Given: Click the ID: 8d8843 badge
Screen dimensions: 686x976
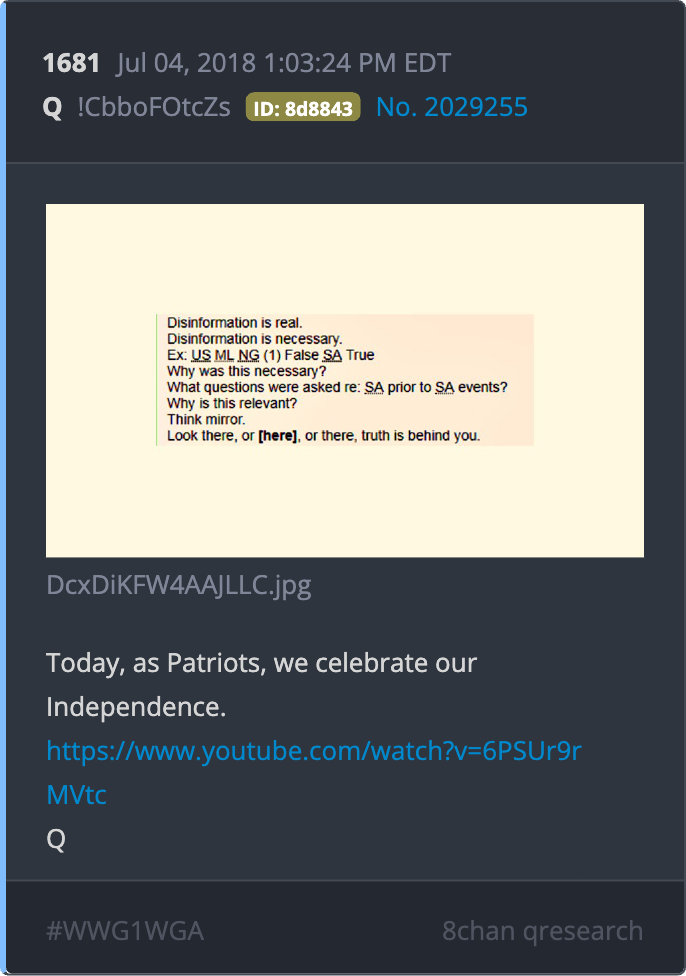Looking at the screenshot, I should click(303, 107).
